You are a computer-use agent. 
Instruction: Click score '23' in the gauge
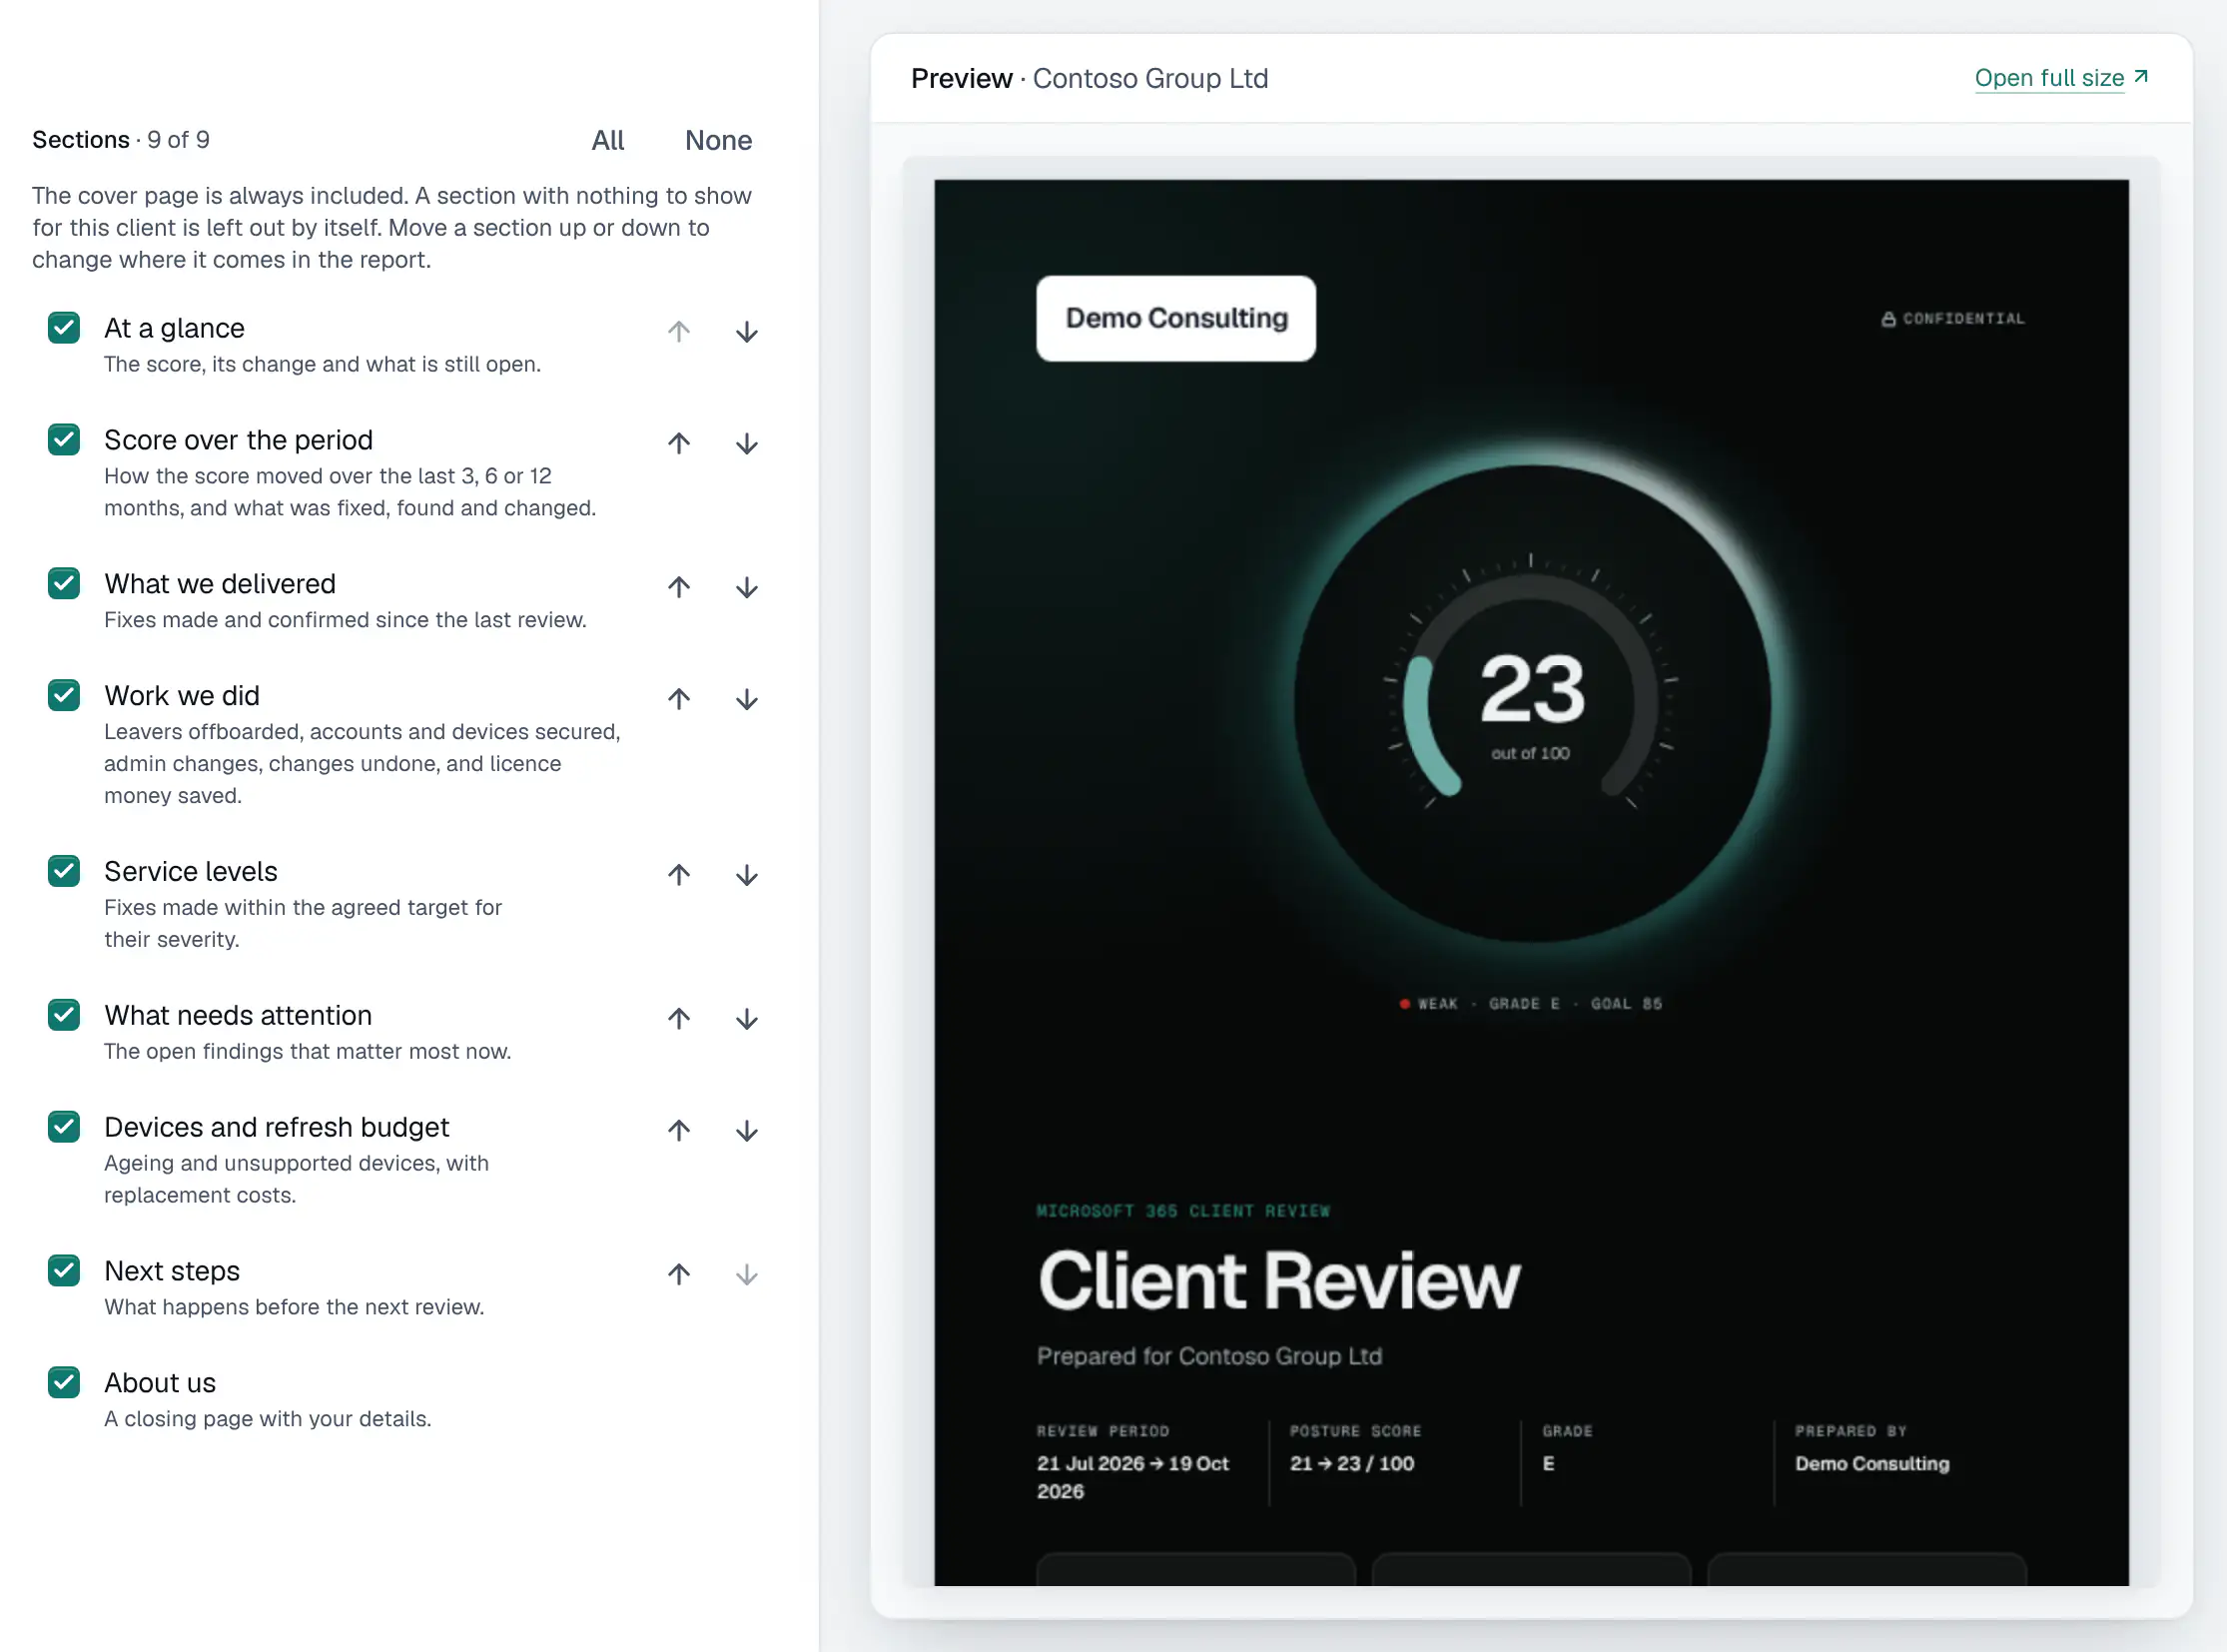pos(1532,689)
